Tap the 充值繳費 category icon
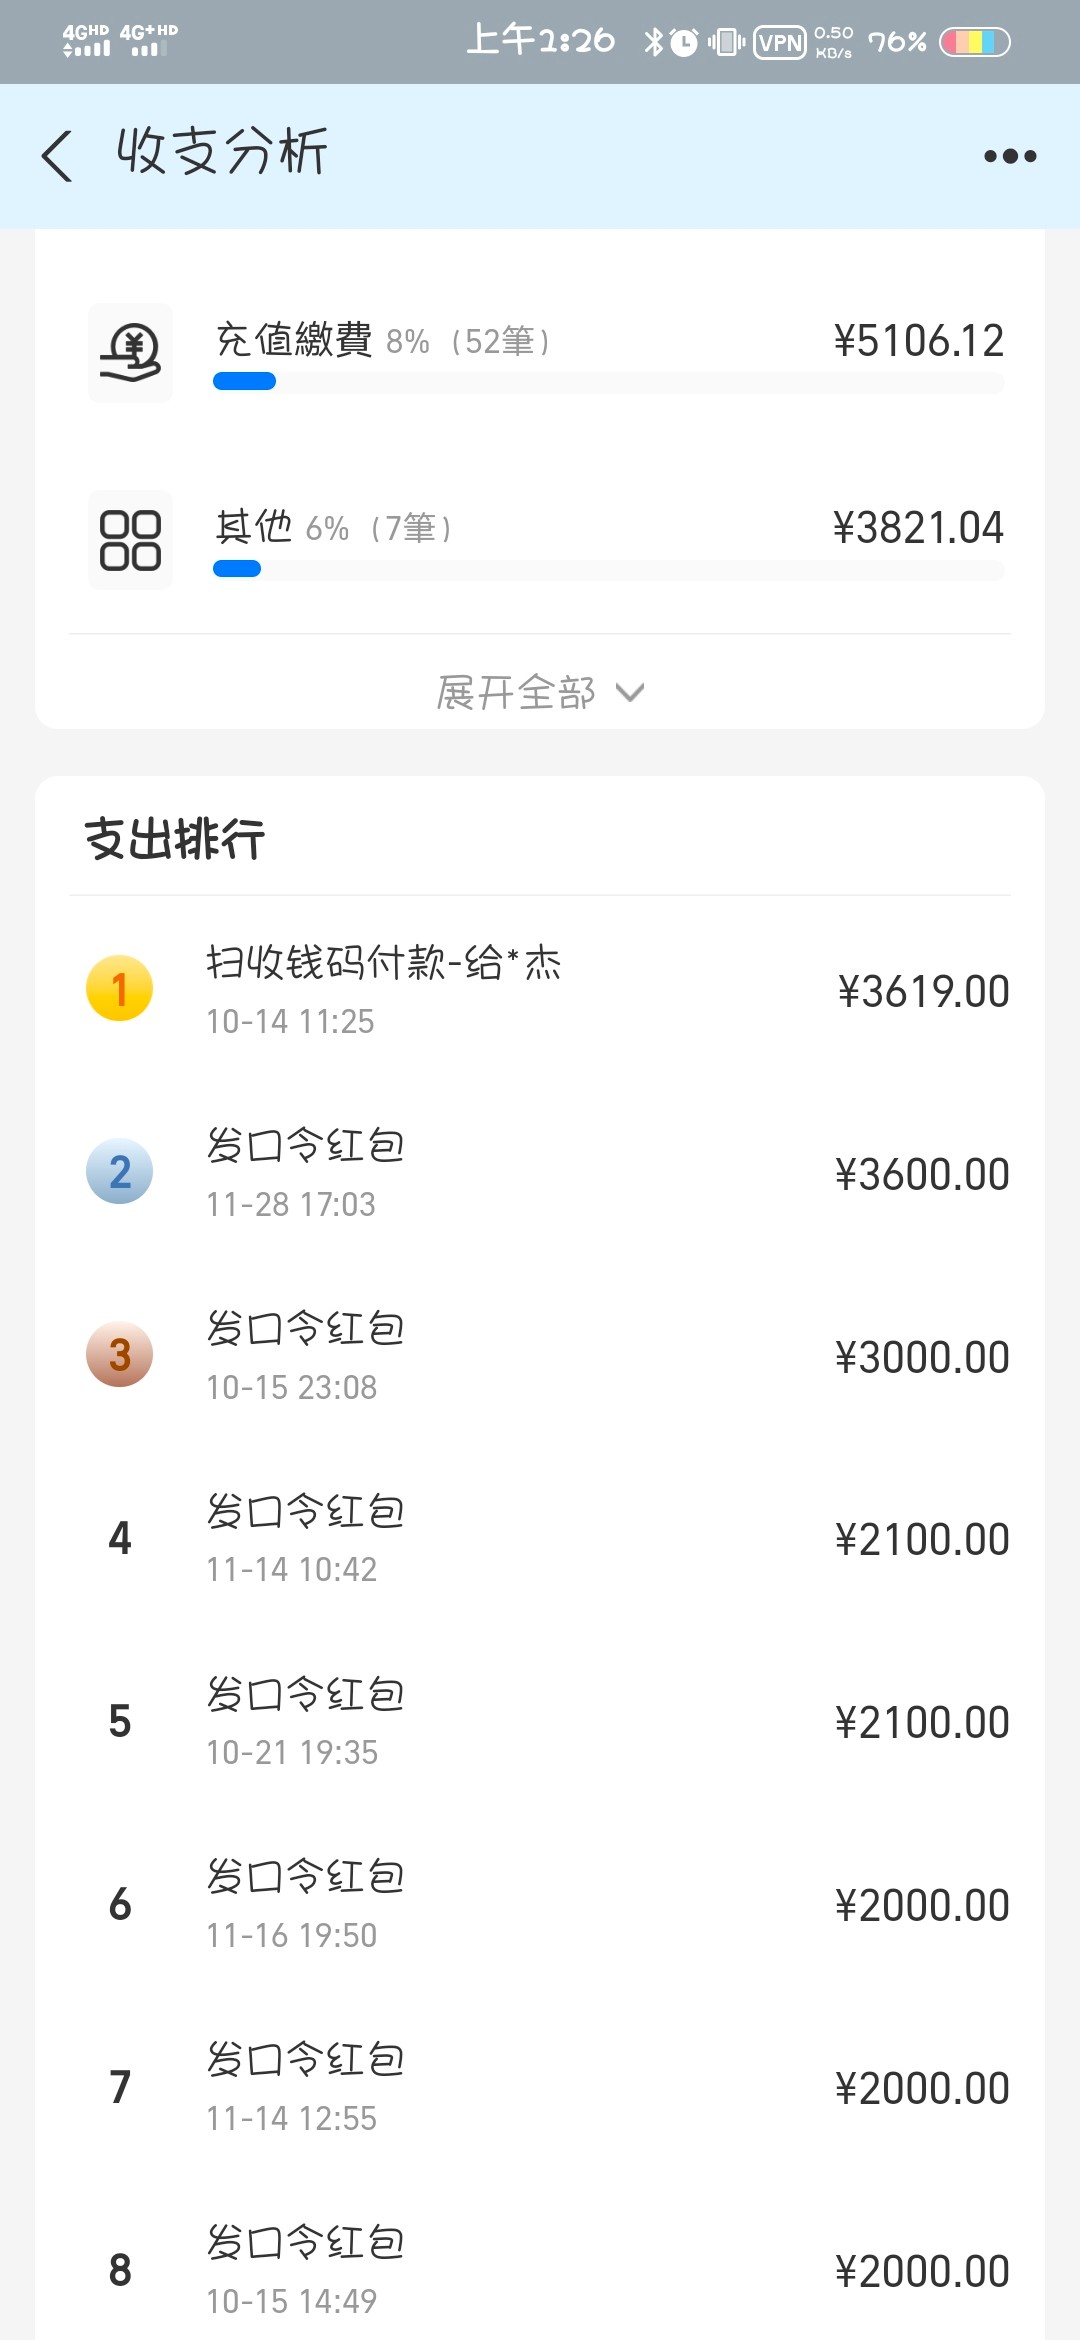Viewport: 1080px width, 2340px height. point(131,353)
